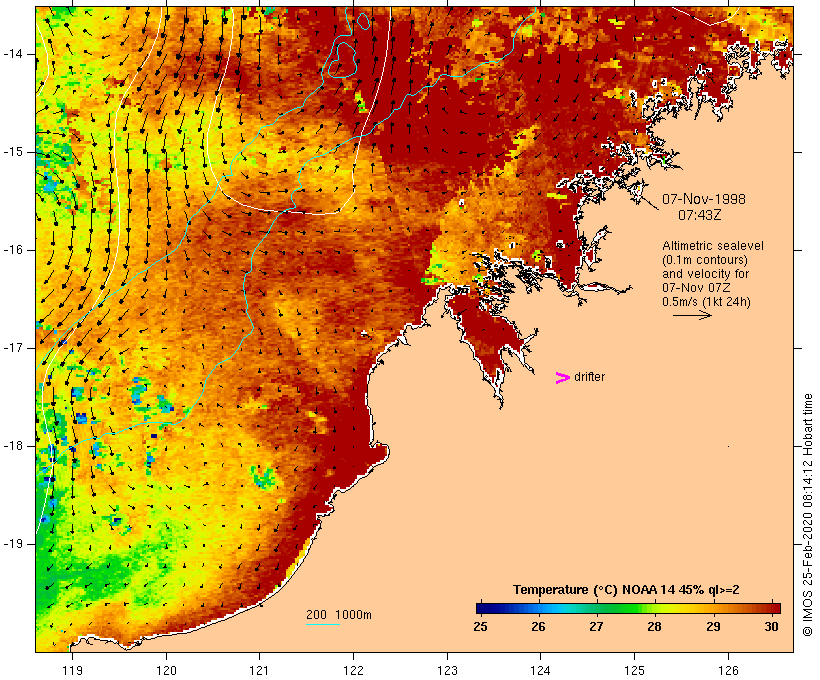
Task: Click the date text '07-Nov-1998'
Action: pos(704,199)
